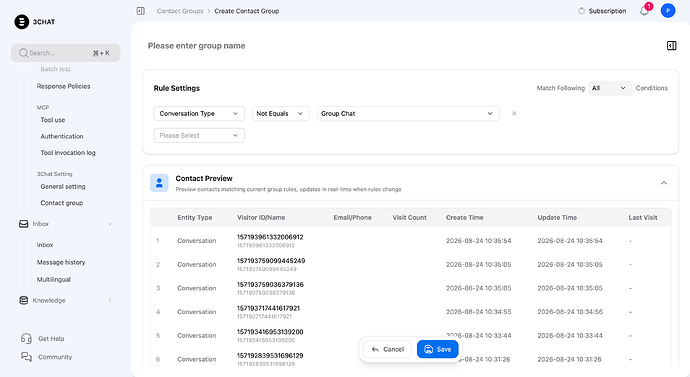This screenshot has height=377, width=690.
Task: Click the Contact Preview person icon
Action: 159,183
